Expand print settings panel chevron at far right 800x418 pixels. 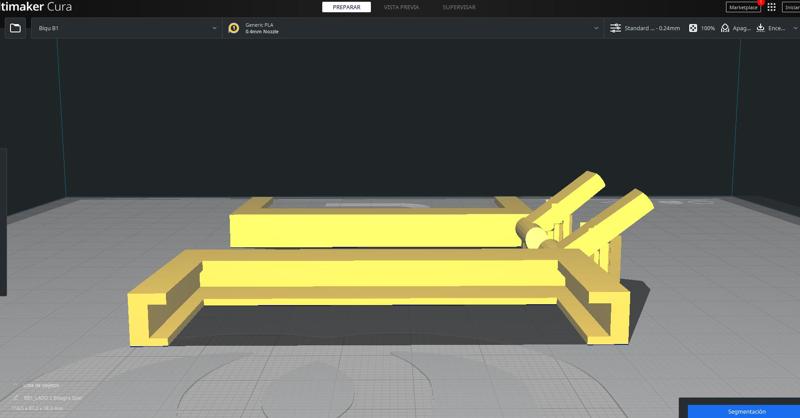tap(795, 29)
